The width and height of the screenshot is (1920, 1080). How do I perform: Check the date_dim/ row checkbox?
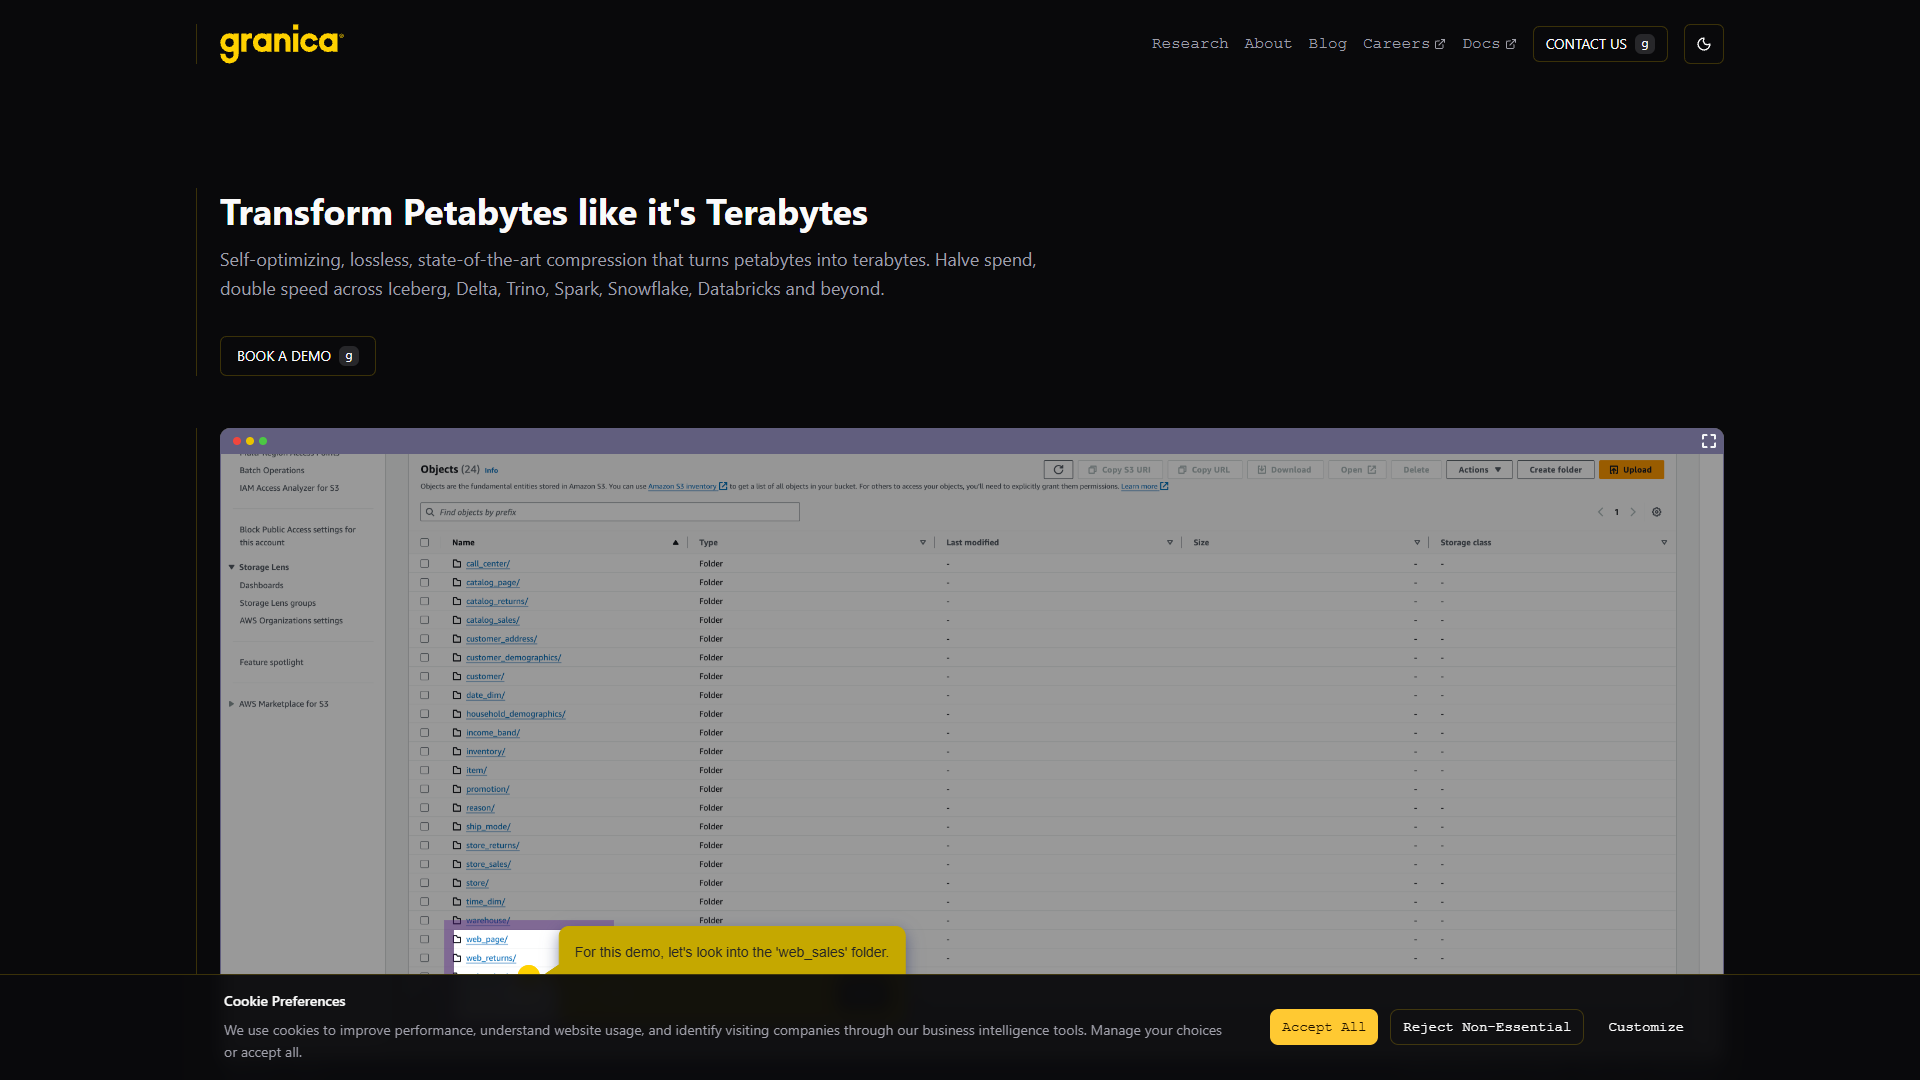click(x=425, y=695)
